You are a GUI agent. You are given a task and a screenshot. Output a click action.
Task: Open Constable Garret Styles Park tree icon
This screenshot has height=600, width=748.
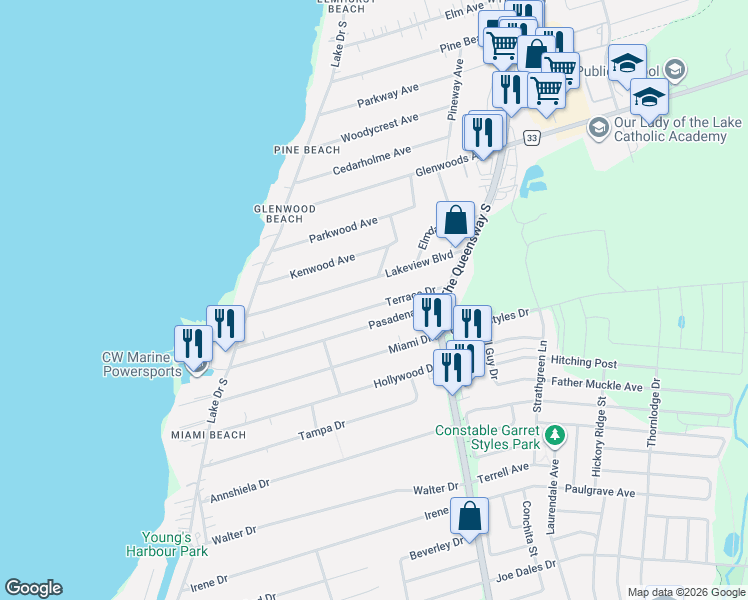(555, 435)
